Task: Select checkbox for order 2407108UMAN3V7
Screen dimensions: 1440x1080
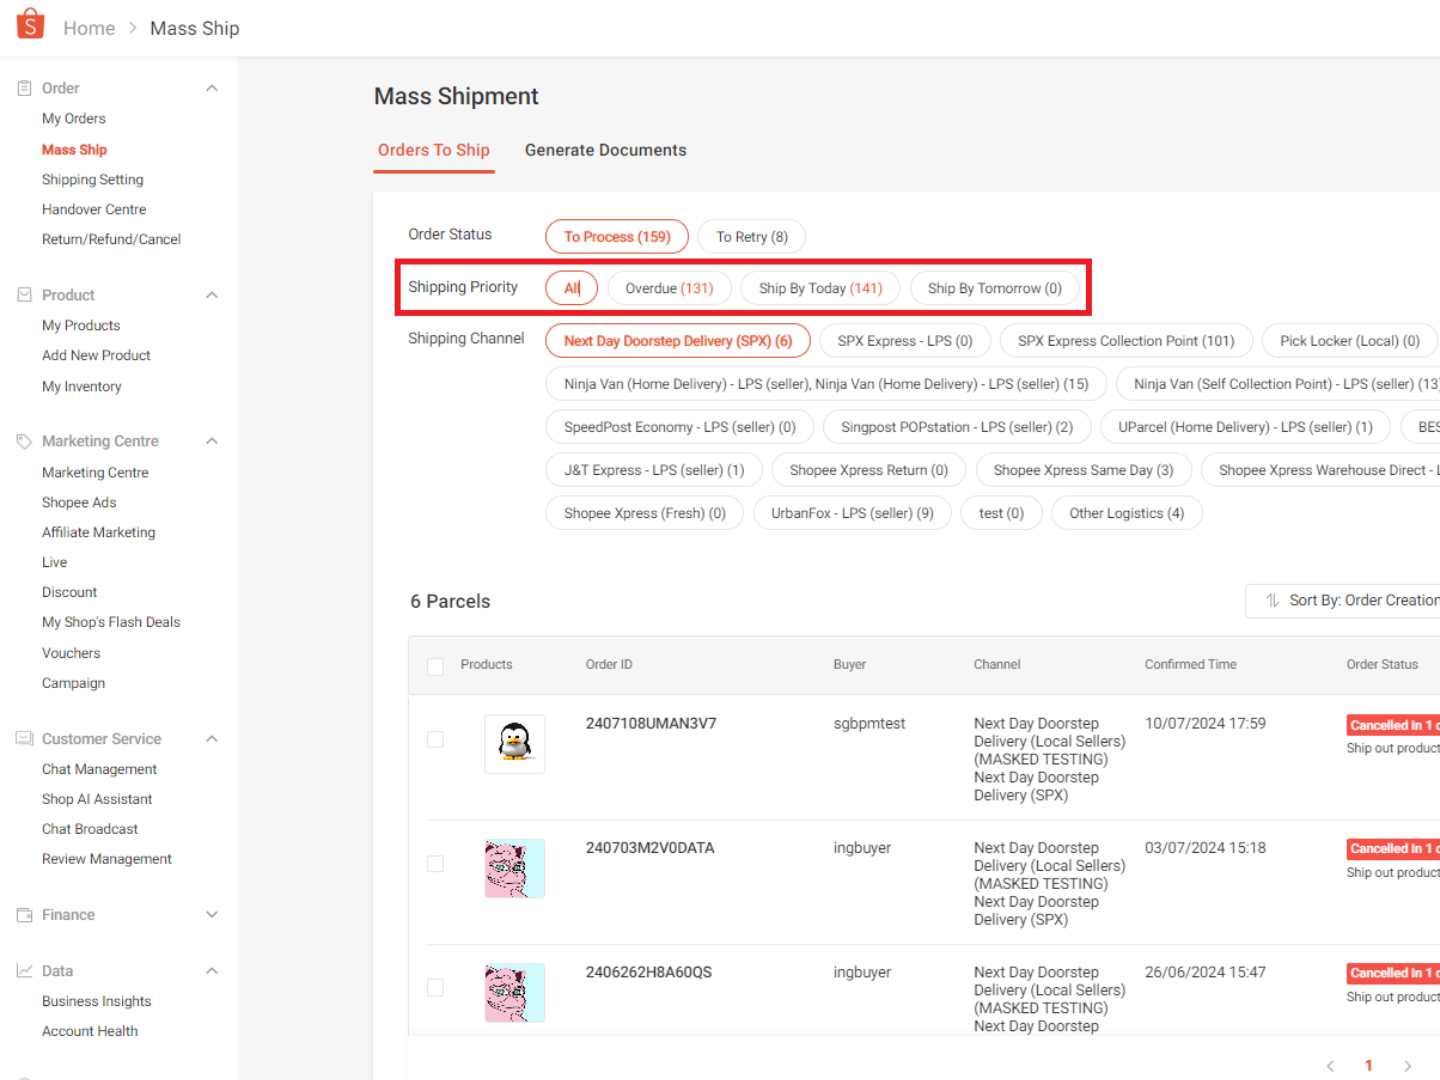Action: pyautogui.click(x=435, y=739)
